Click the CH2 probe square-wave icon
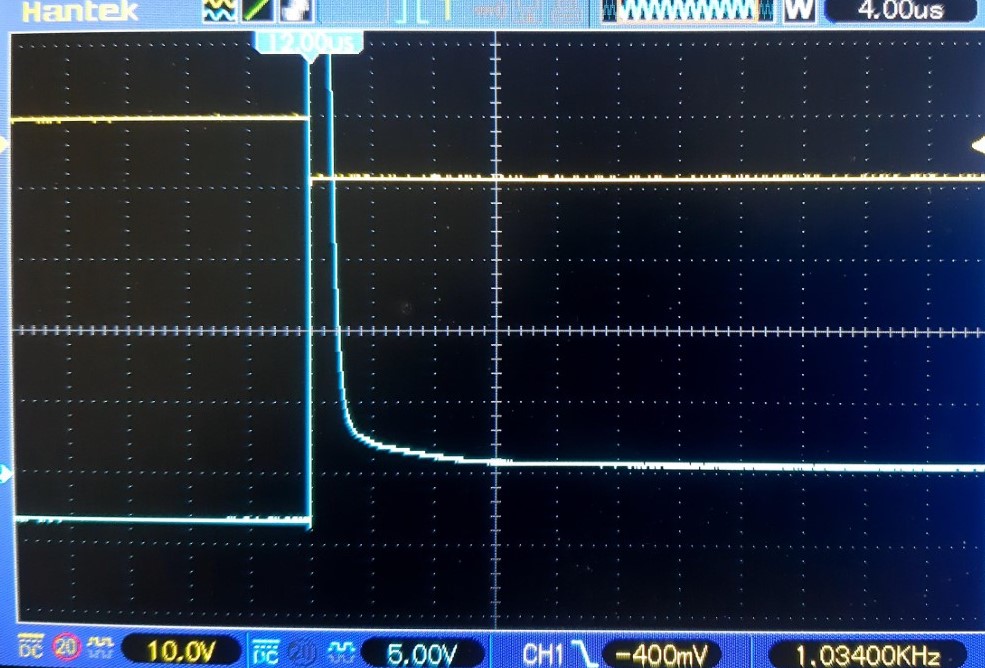The width and height of the screenshot is (985, 668). pos(342,652)
